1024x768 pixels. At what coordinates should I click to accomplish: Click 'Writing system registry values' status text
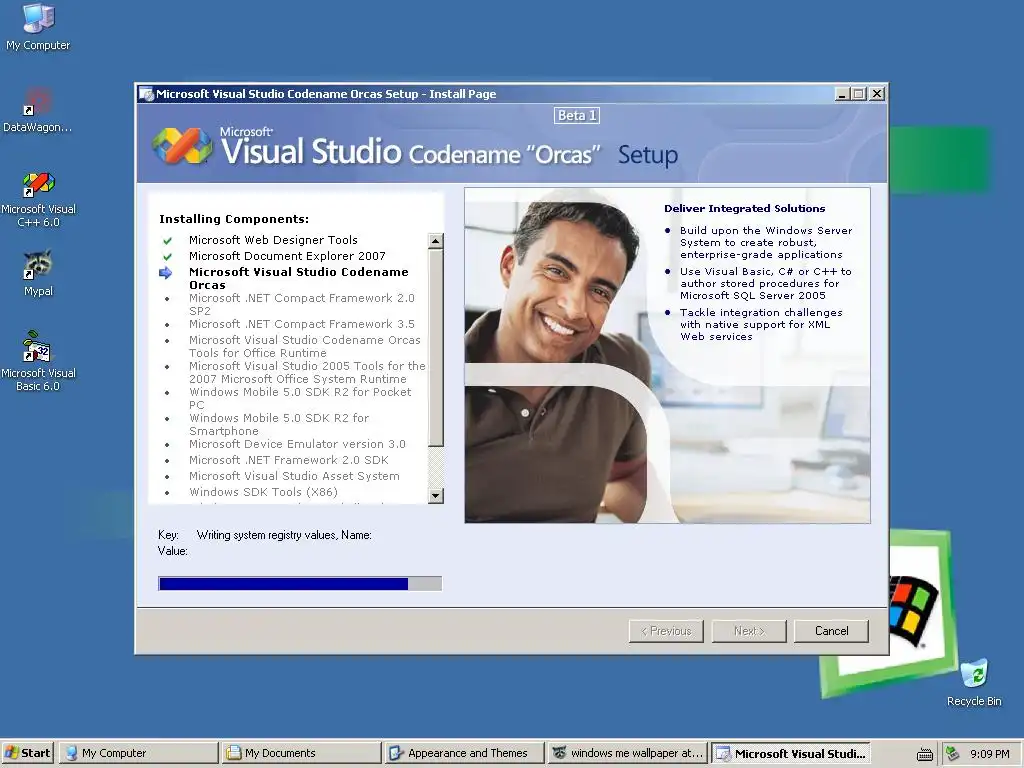click(x=284, y=535)
